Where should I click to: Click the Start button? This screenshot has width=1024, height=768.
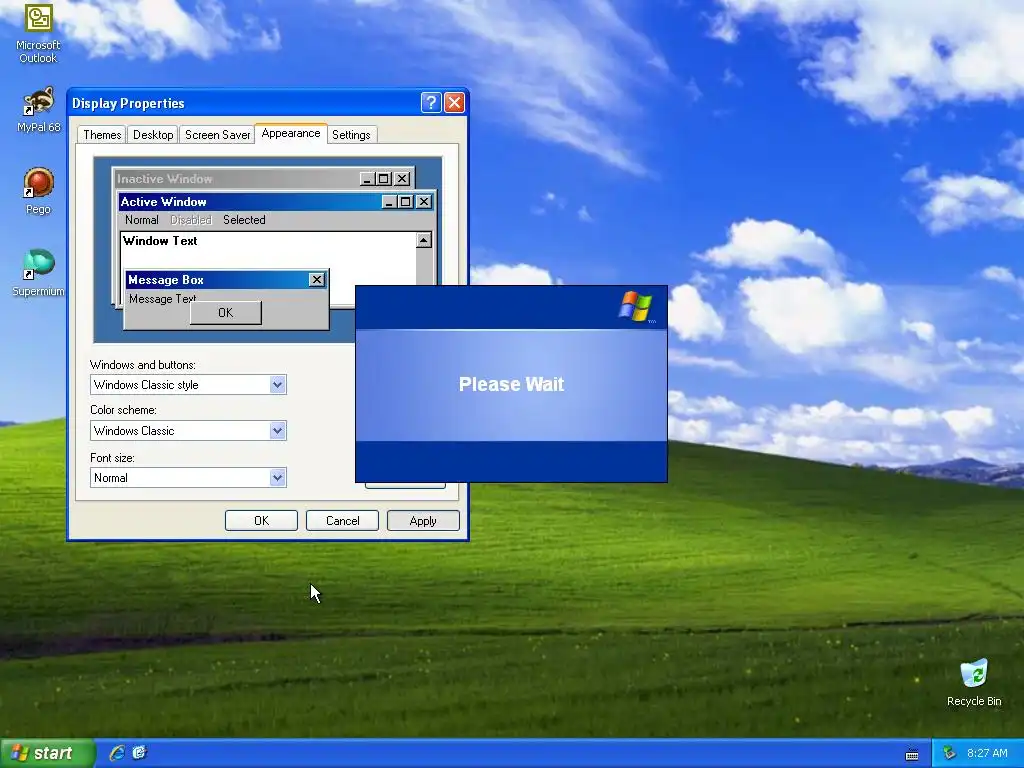pyautogui.click(x=47, y=753)
